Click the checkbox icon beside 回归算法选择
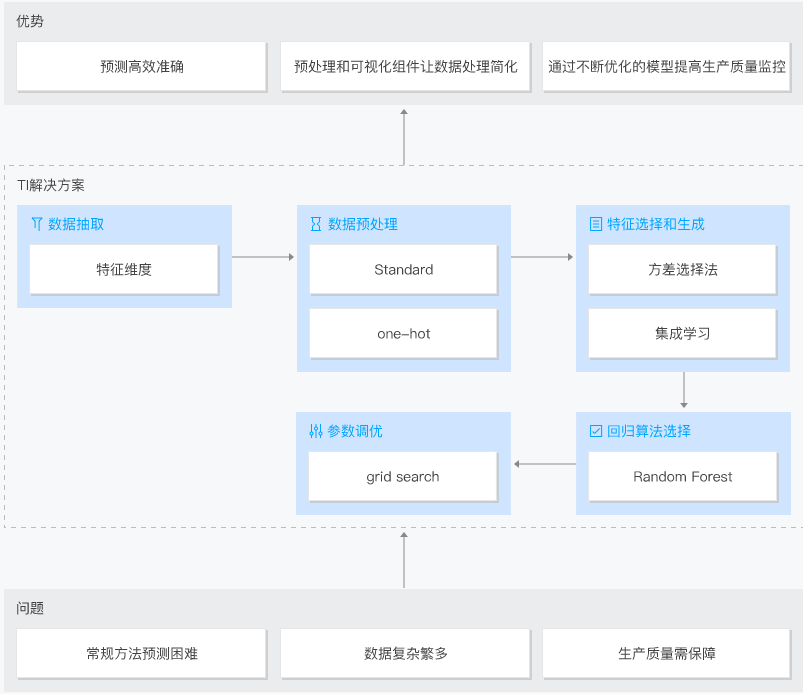This screenshot has height=694, width=803. tap(596, 431)
